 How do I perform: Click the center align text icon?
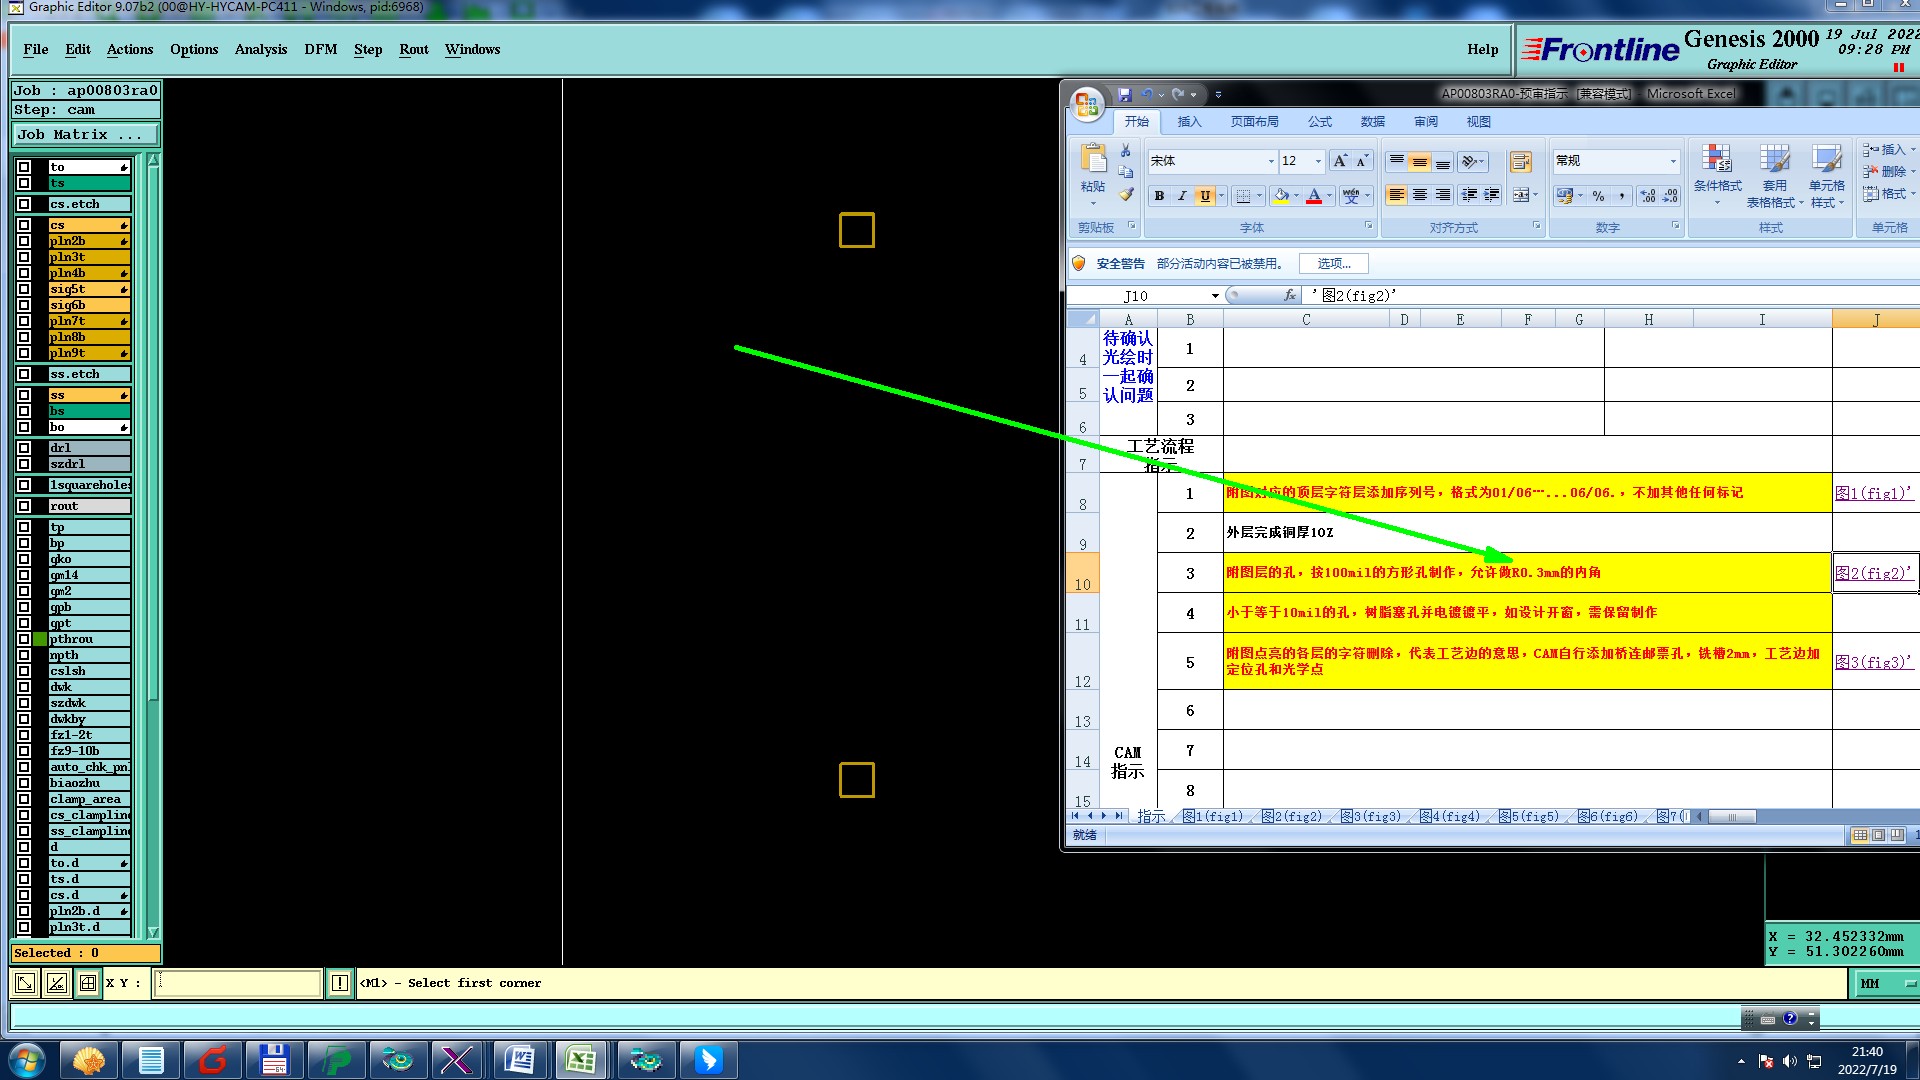1419,196
